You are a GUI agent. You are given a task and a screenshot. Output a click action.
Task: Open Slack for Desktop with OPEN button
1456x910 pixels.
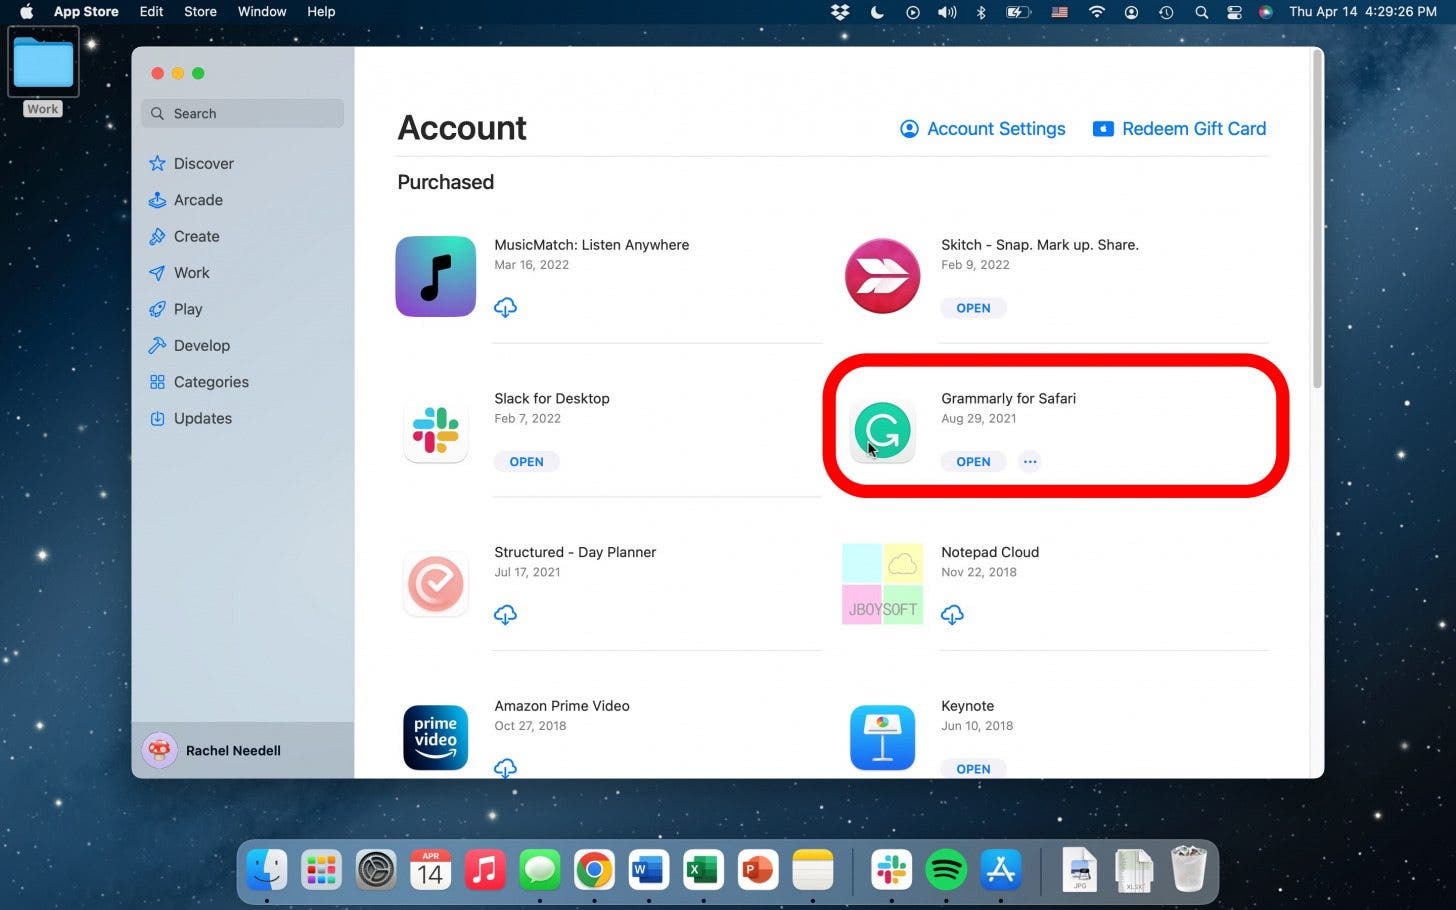tap(526, 461)
